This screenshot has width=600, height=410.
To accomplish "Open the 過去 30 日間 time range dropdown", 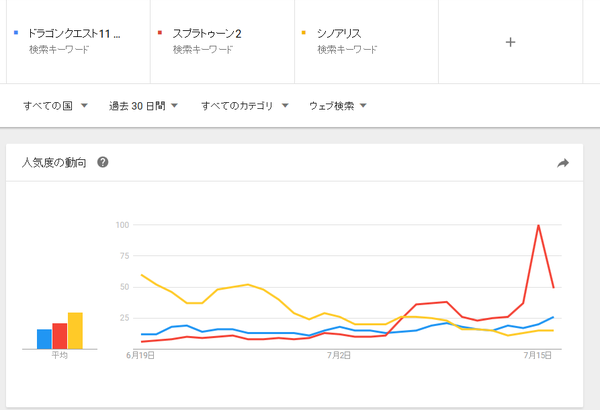I will 143,106.
